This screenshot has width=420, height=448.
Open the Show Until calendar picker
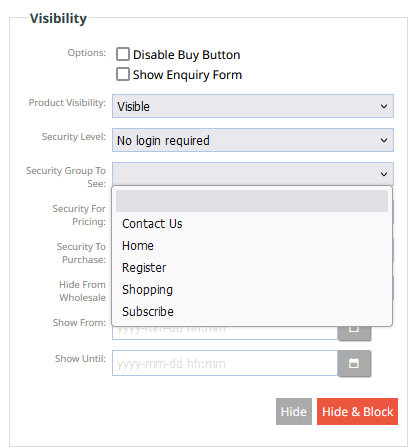[x=354, y=363]
